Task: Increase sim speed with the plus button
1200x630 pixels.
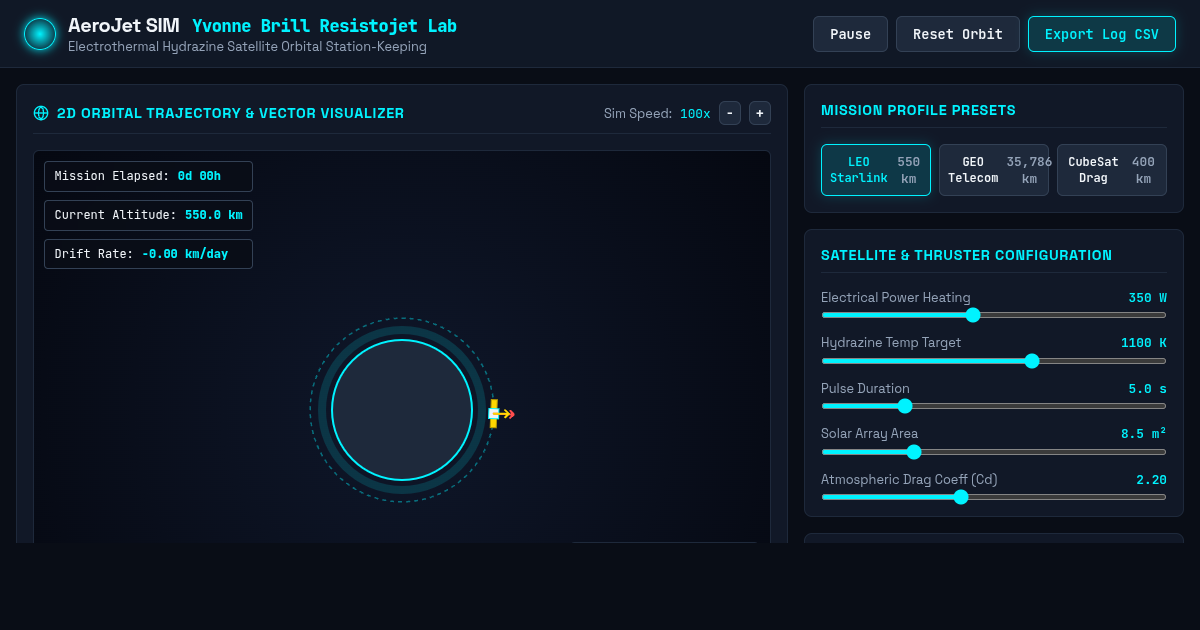Action: 760,113
